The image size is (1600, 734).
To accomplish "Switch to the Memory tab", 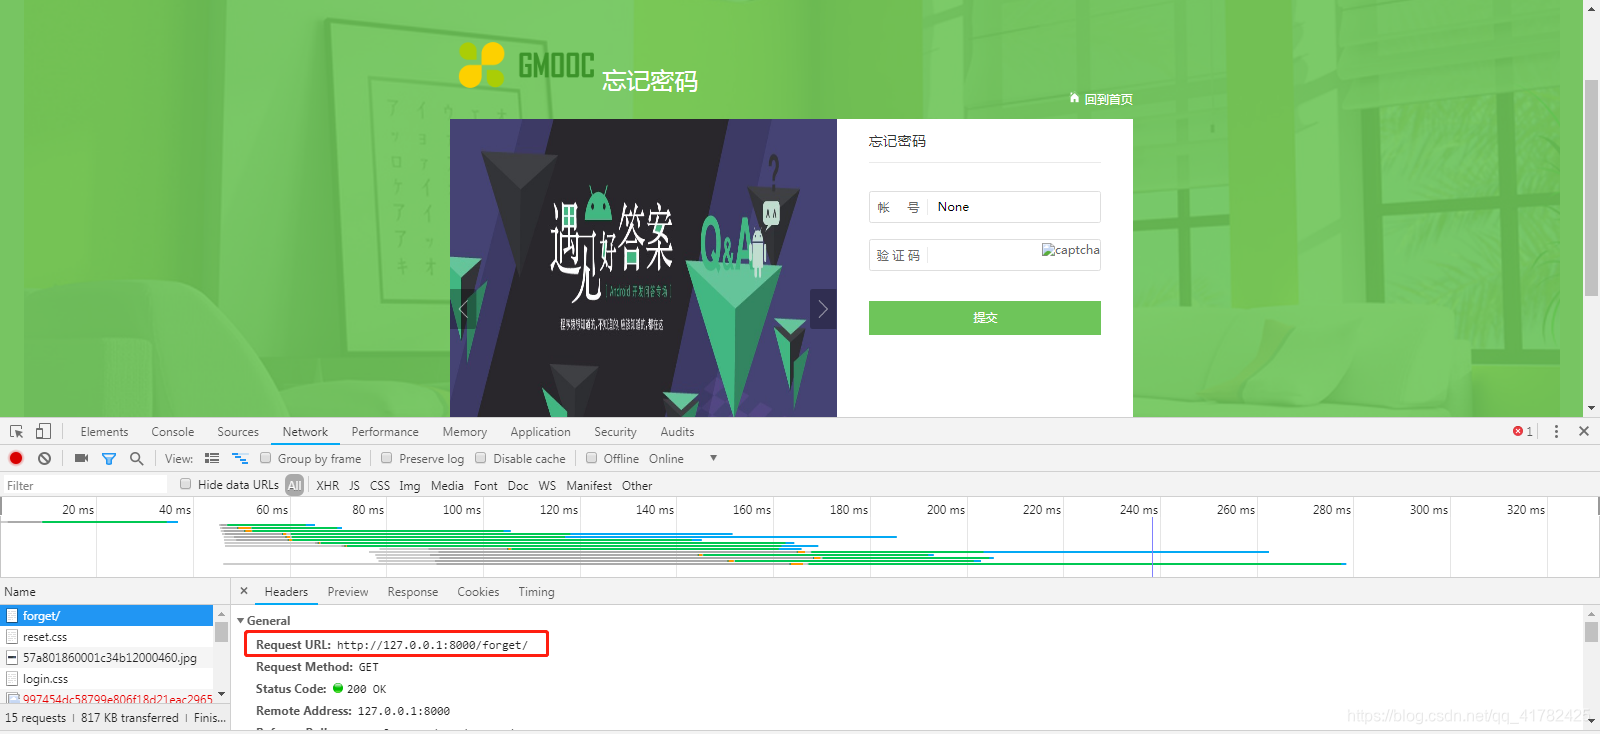I will (465, 432).
